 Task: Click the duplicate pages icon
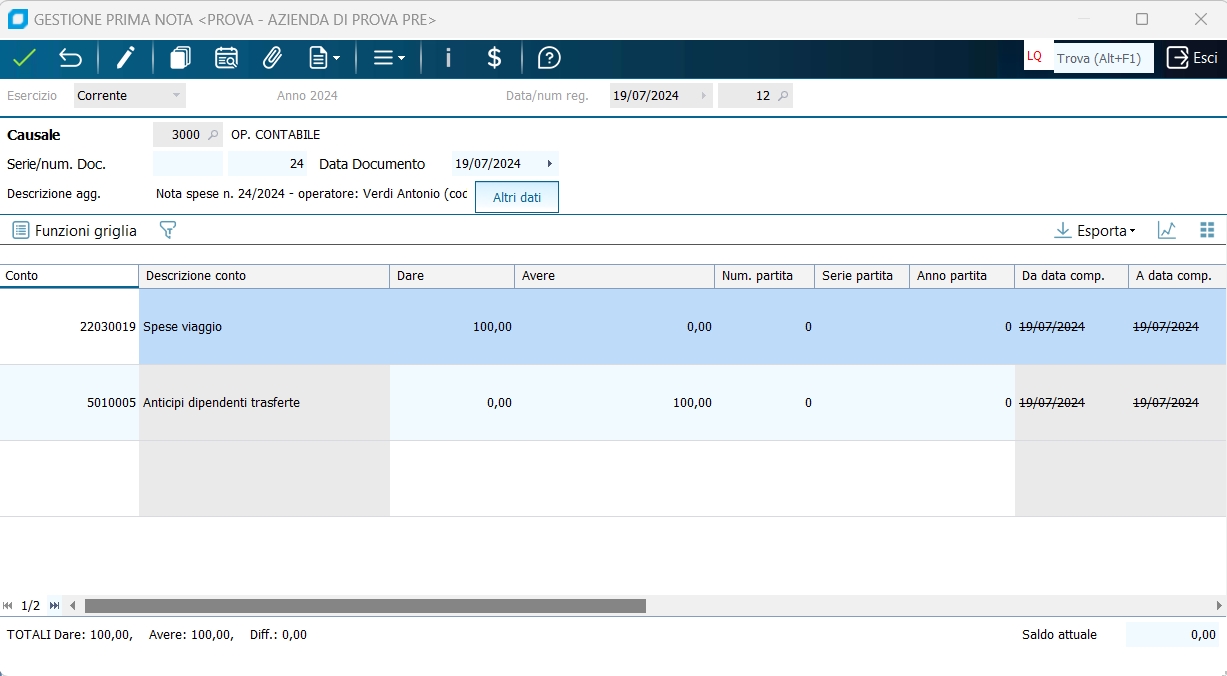coord(180,58)
